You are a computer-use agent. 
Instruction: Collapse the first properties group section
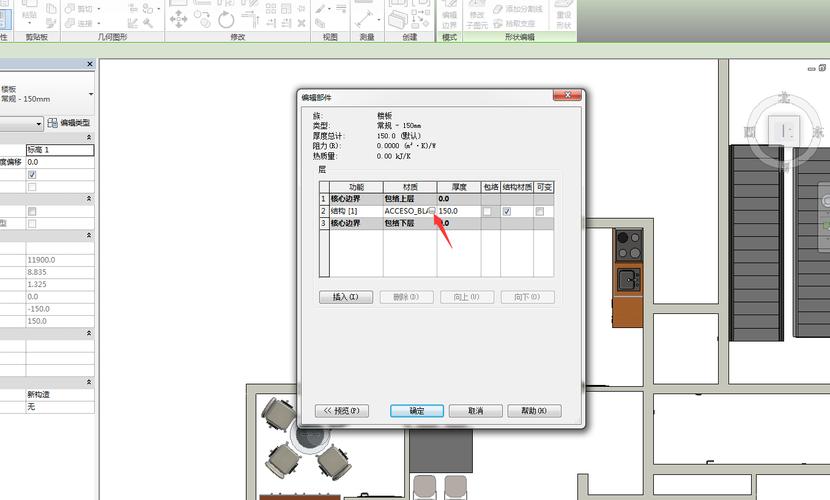pyautogui.click(x=90, y=137)
